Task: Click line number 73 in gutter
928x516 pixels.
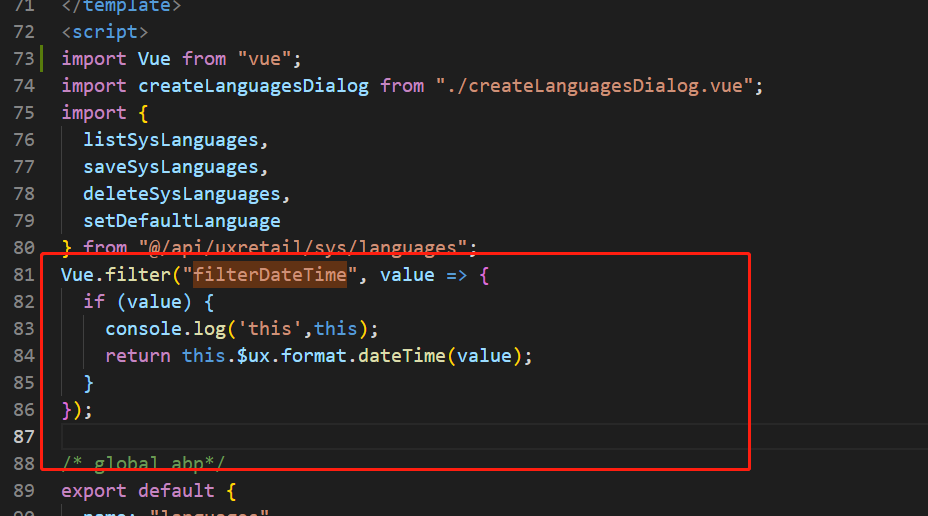Action: click(x=24, y=59)
